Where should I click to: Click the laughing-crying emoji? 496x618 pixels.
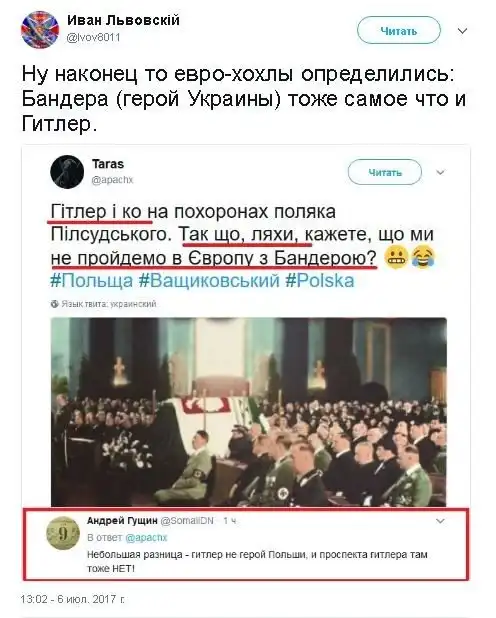(423, 258)
